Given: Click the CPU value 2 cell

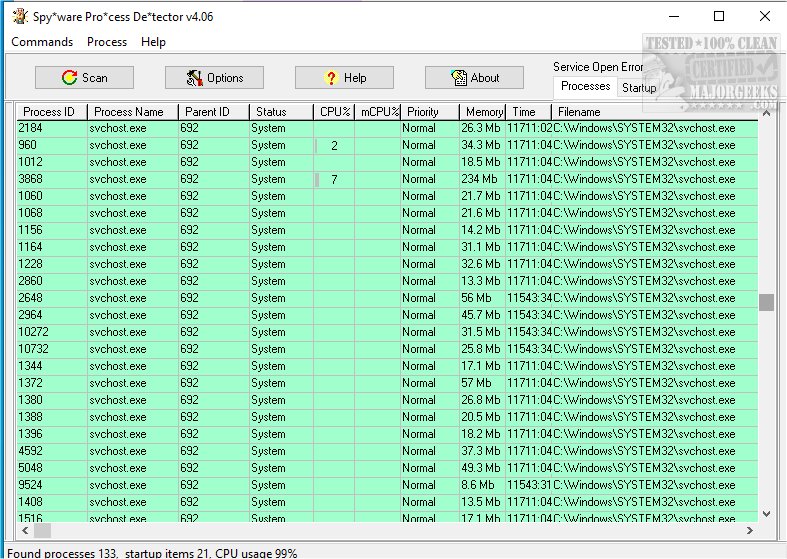Looking at the screenshot, I should point(334,146).
